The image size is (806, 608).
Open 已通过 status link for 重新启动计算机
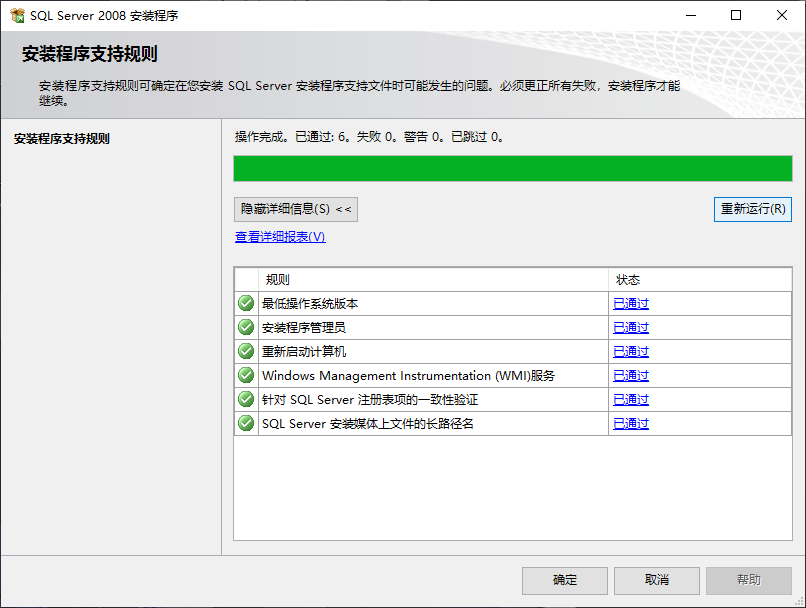point(631,352)
